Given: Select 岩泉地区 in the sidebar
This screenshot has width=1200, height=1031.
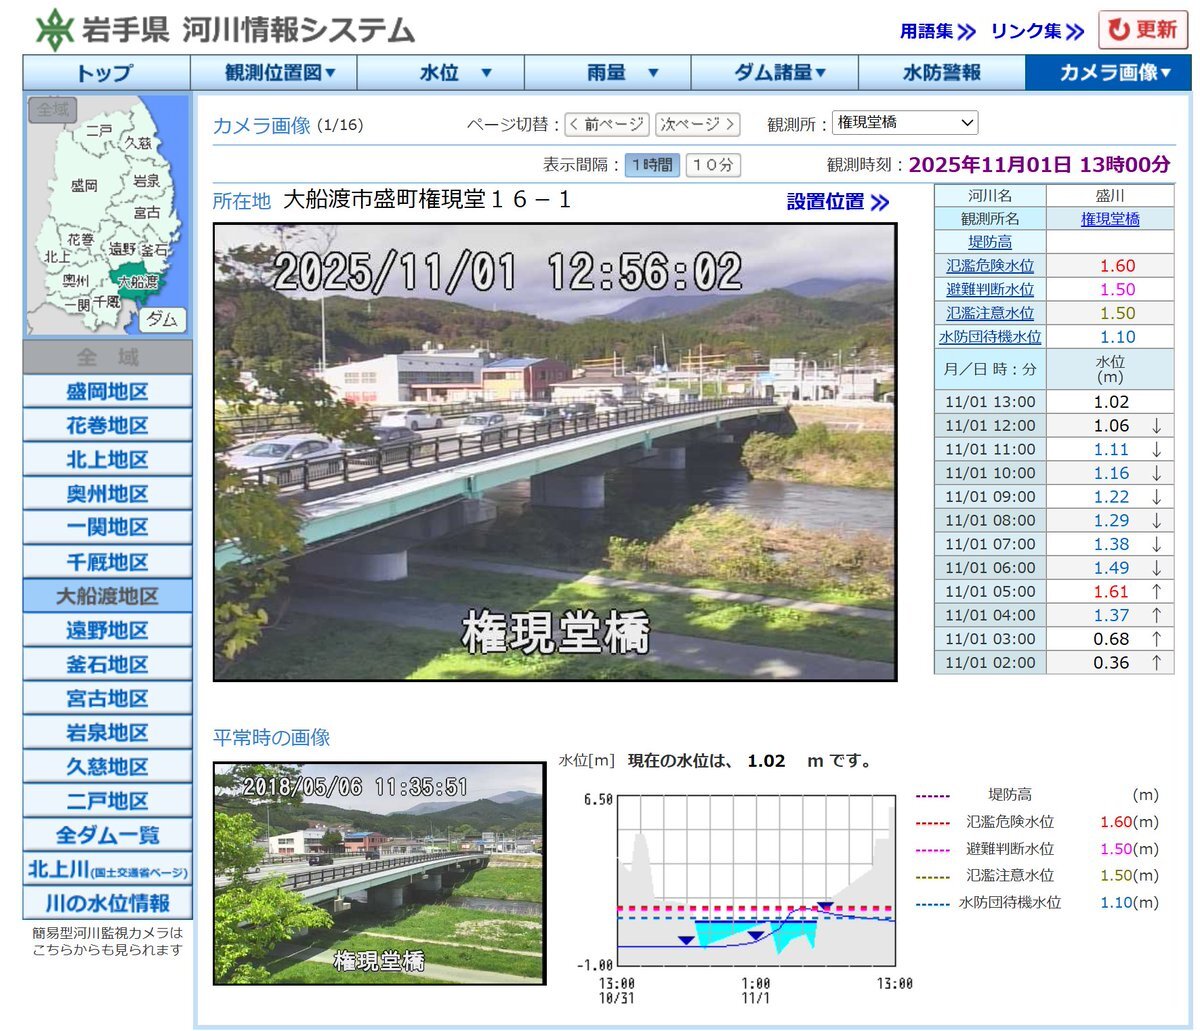Looking at the screenshot, I should click(x=107, y=732).
